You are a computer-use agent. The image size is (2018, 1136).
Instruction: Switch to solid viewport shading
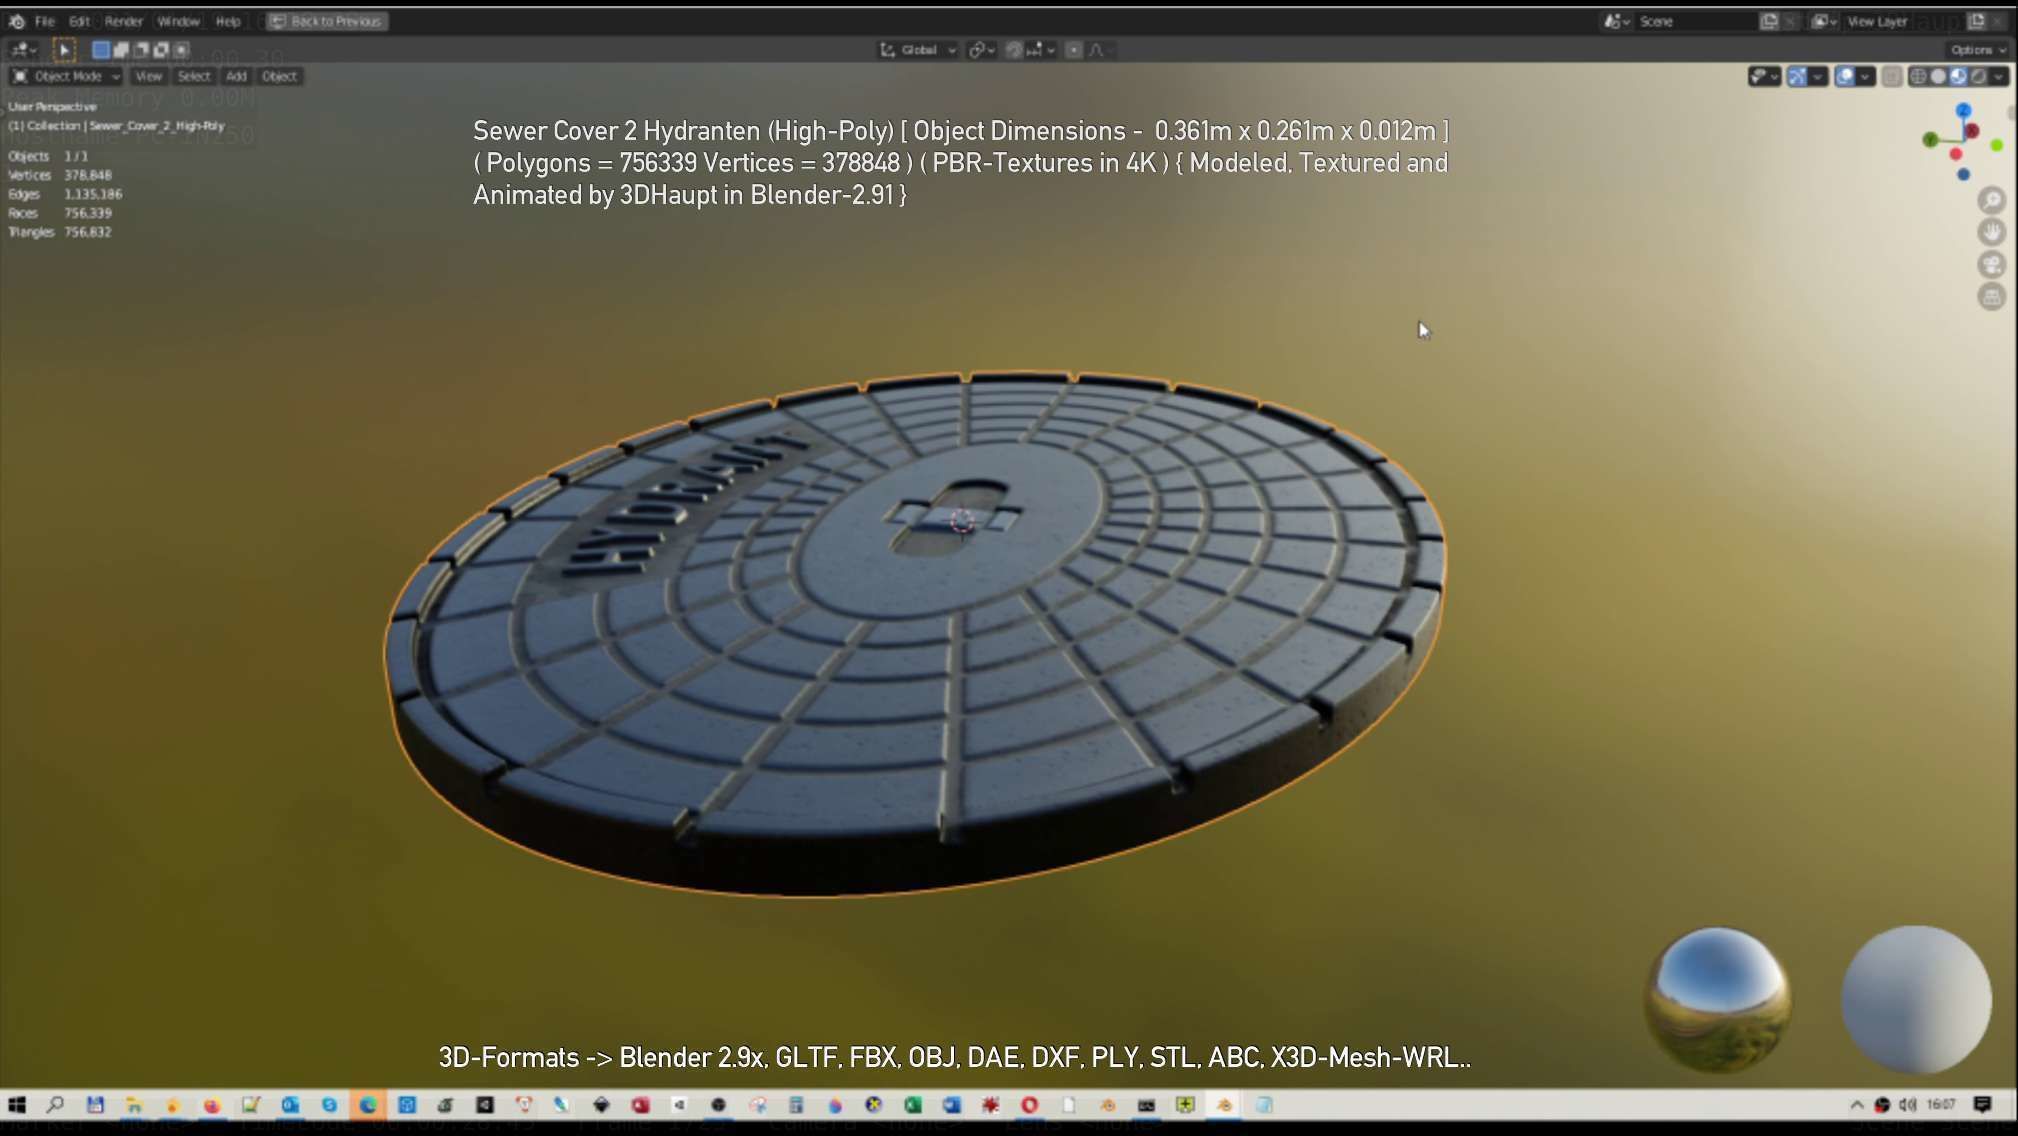tap(1938, 77)
